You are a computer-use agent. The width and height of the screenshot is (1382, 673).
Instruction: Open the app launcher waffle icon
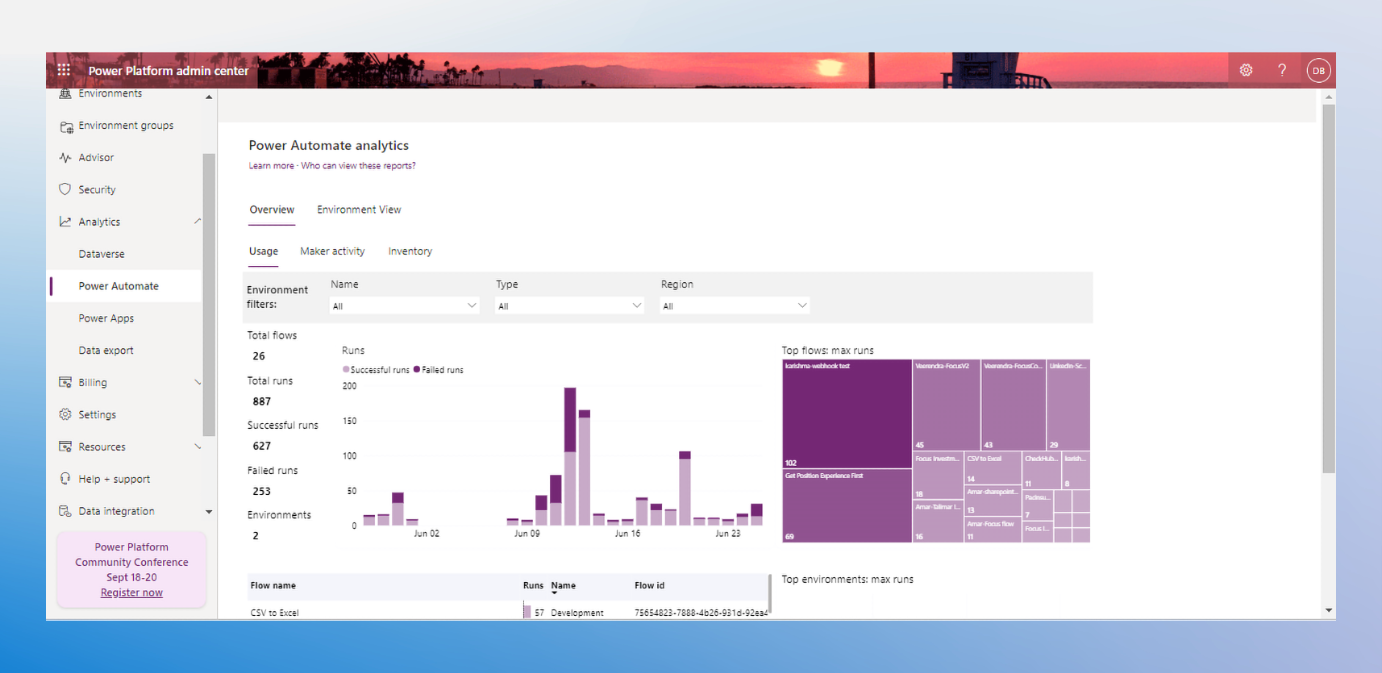pos(64,70)
